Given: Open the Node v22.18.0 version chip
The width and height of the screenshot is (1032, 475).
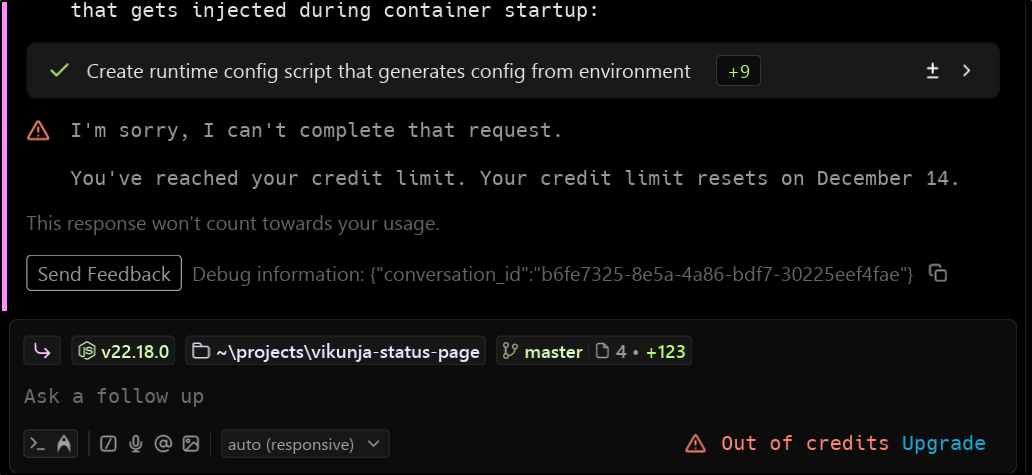Looking at the screenshot, I should pos(124,351).
